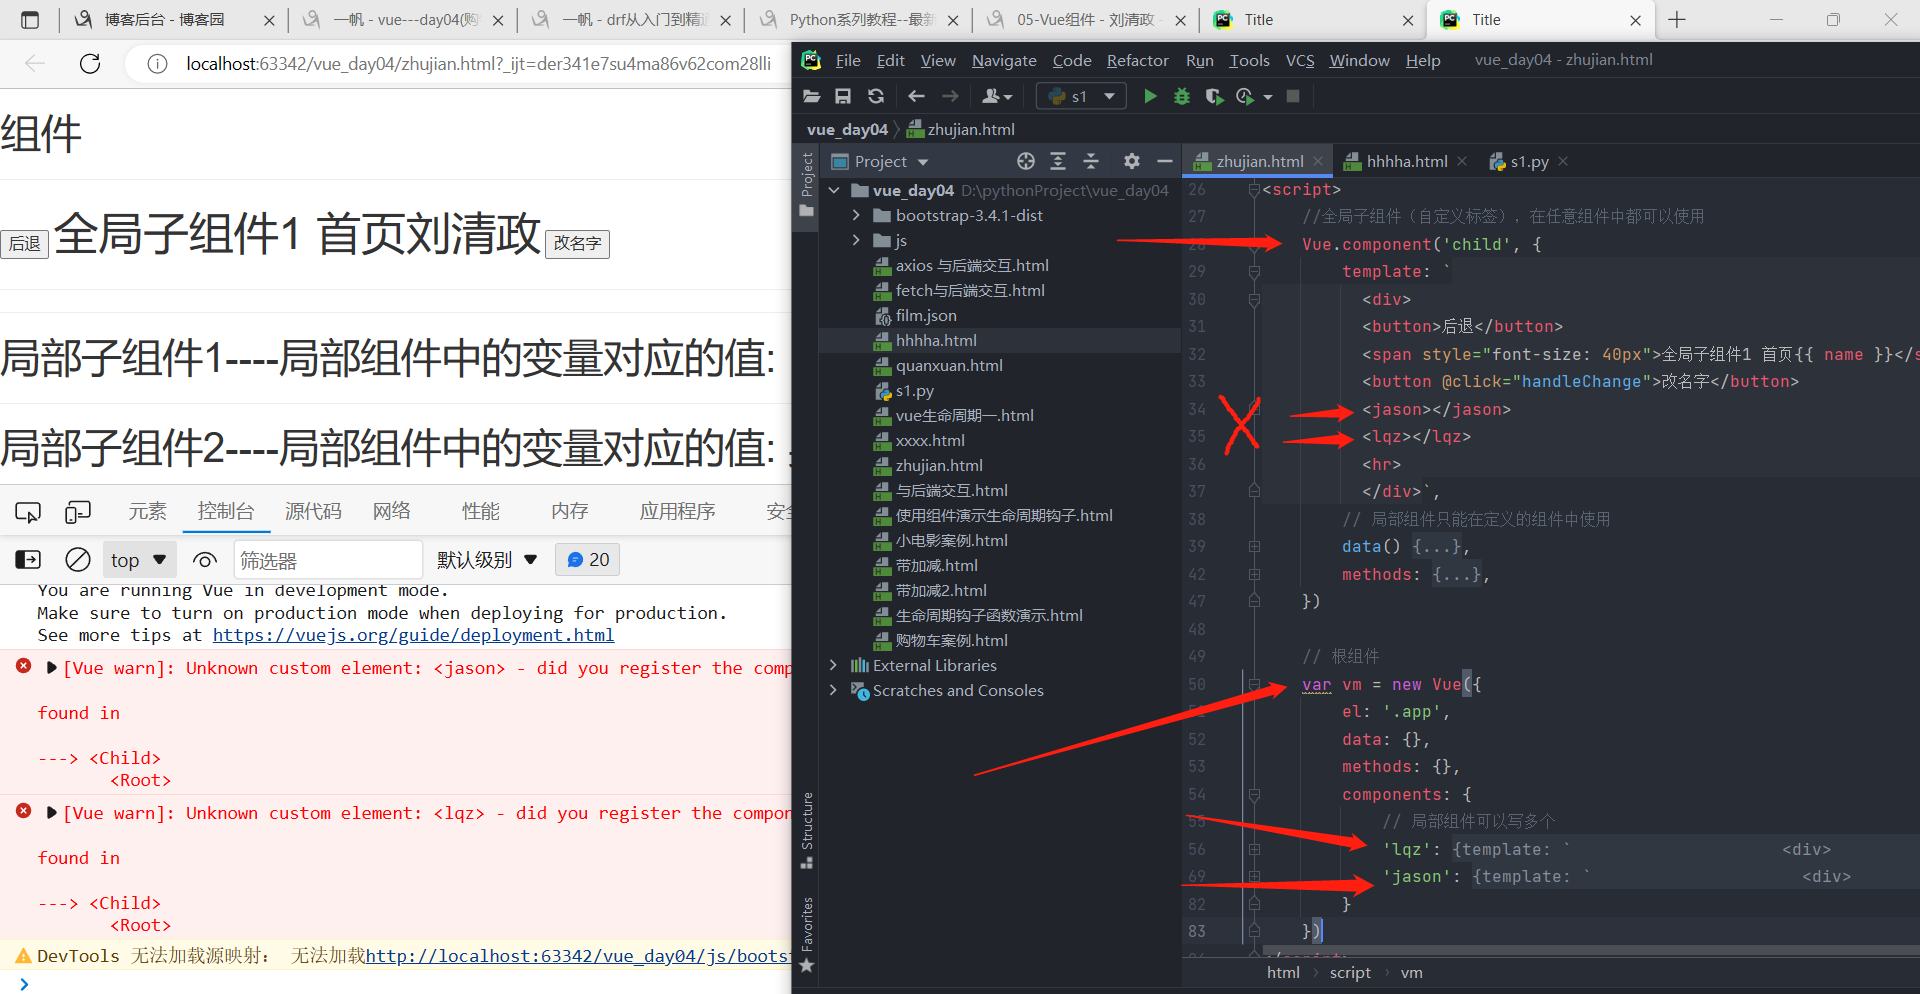Switch to the s1.py editor tab
The height and width of the screenshot is (994, 1920).
[x=1529, y=161]
